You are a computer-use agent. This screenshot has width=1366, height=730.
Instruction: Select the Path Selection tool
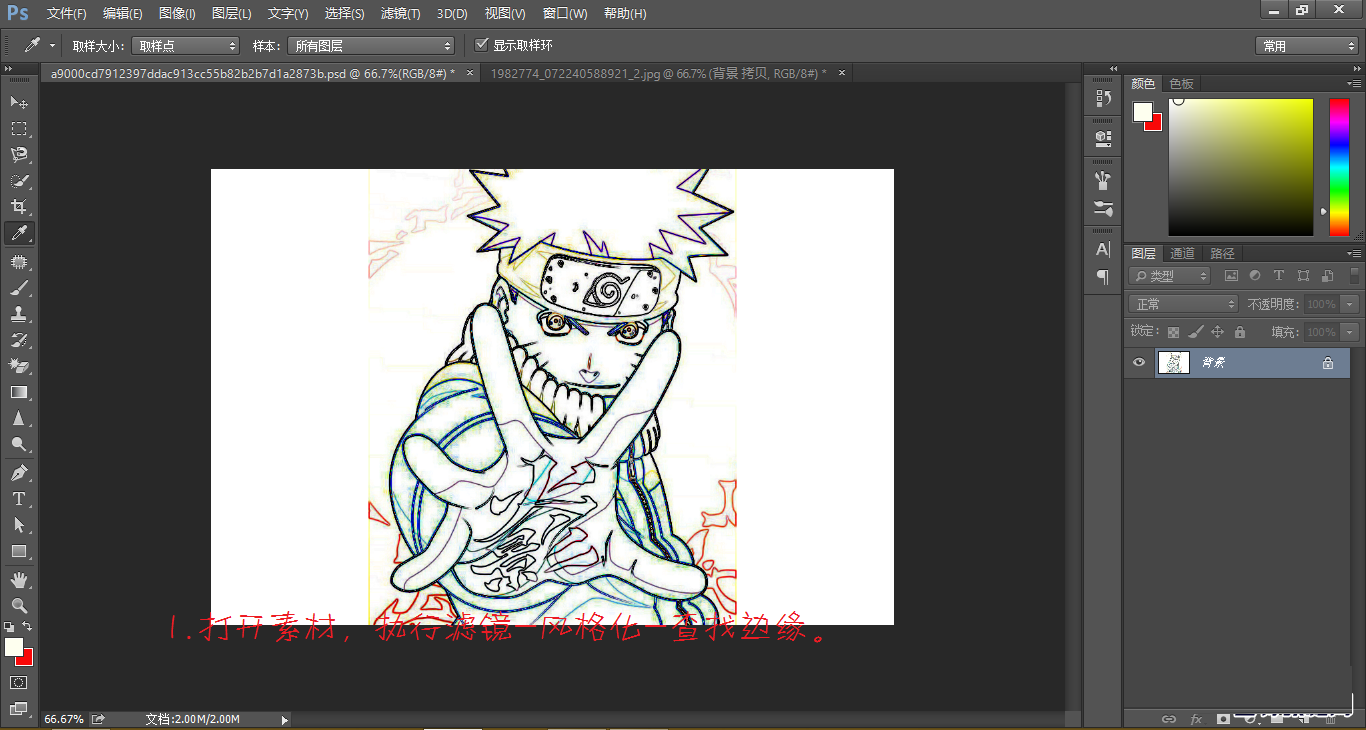point(19,525)
